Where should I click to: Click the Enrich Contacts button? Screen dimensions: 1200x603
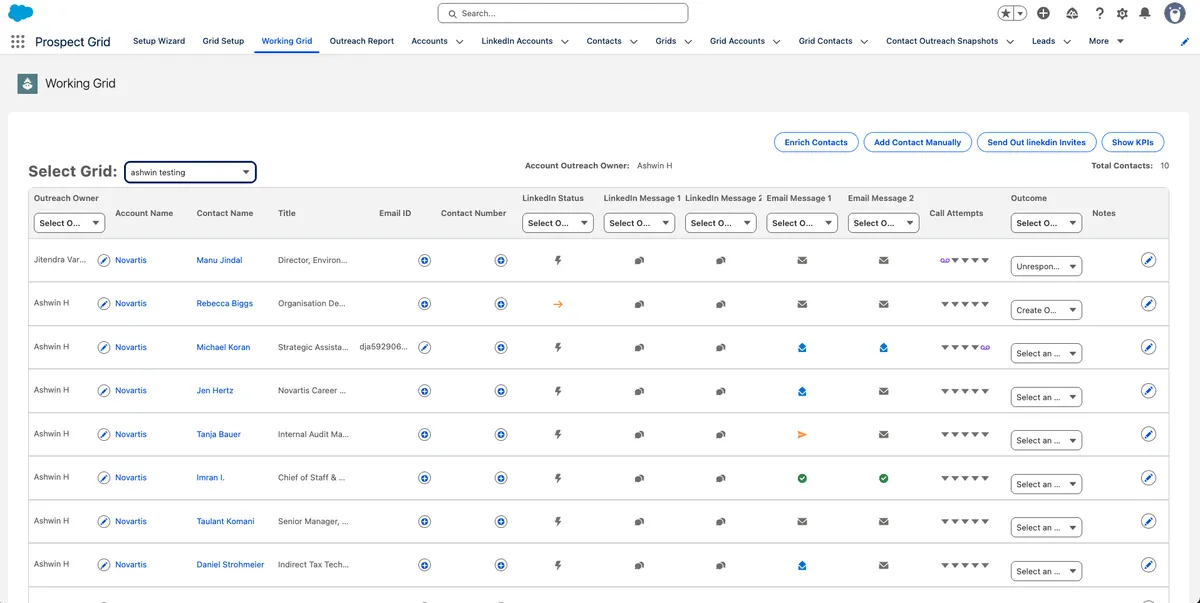pos(816,142)
